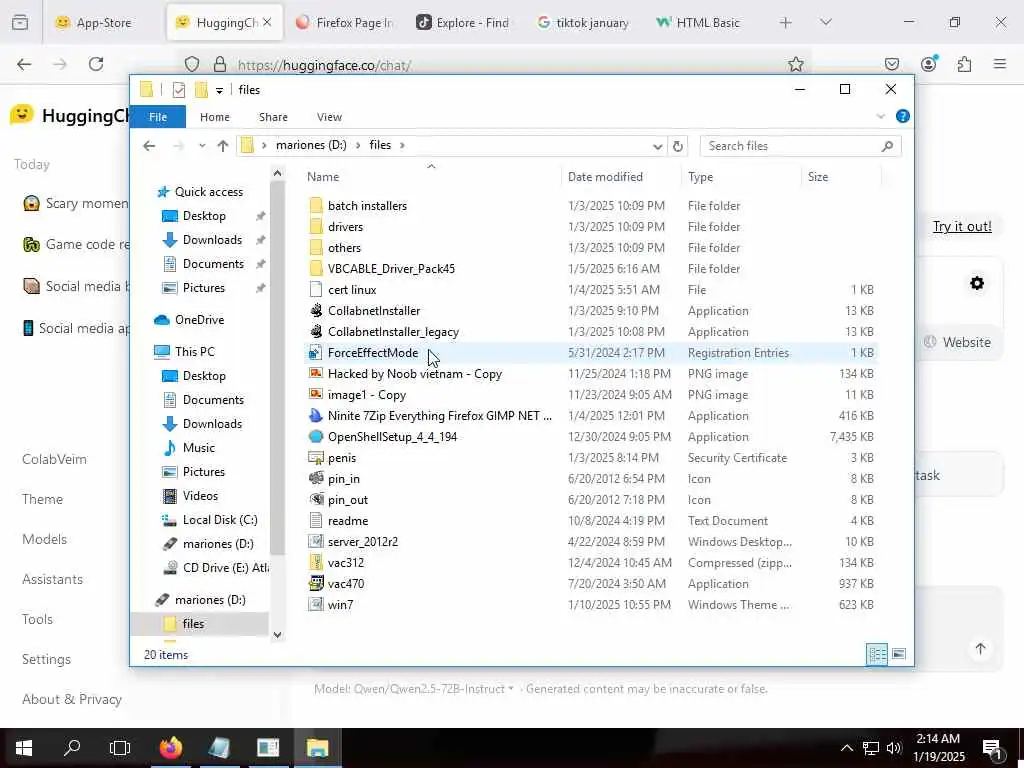Open the notifications action center icon

click(x=993, y=748)
